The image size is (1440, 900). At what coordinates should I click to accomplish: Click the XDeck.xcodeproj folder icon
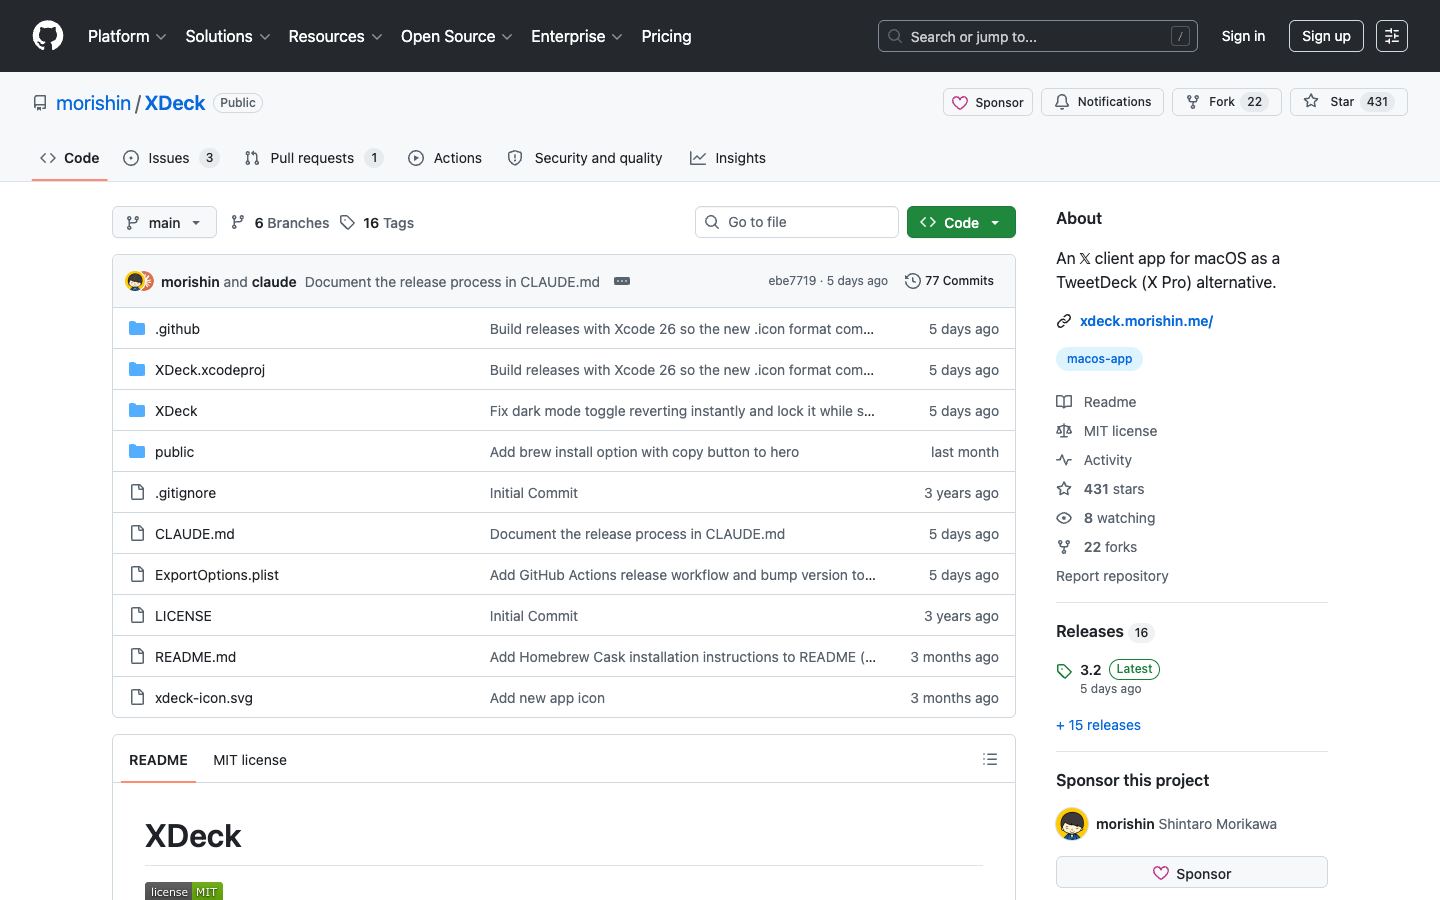(x=137, y=370)
